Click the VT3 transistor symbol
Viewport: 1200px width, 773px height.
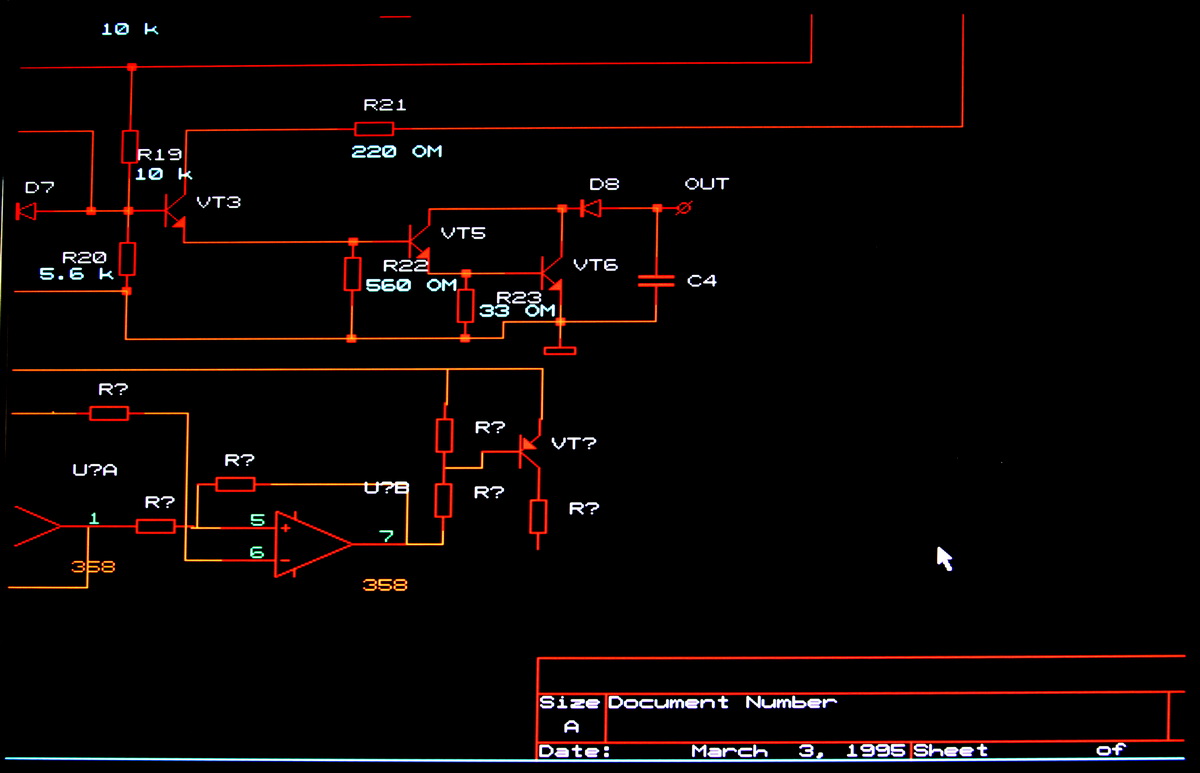tap(174, 212)
